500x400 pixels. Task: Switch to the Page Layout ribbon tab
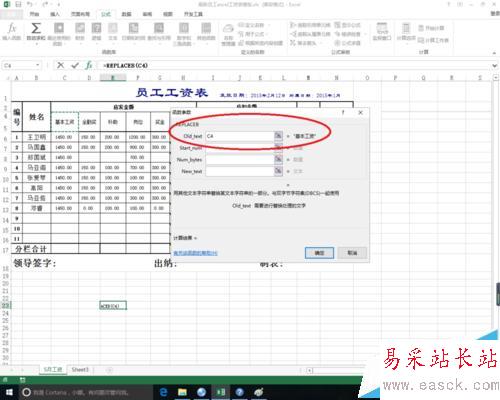[x=80, y=14]
